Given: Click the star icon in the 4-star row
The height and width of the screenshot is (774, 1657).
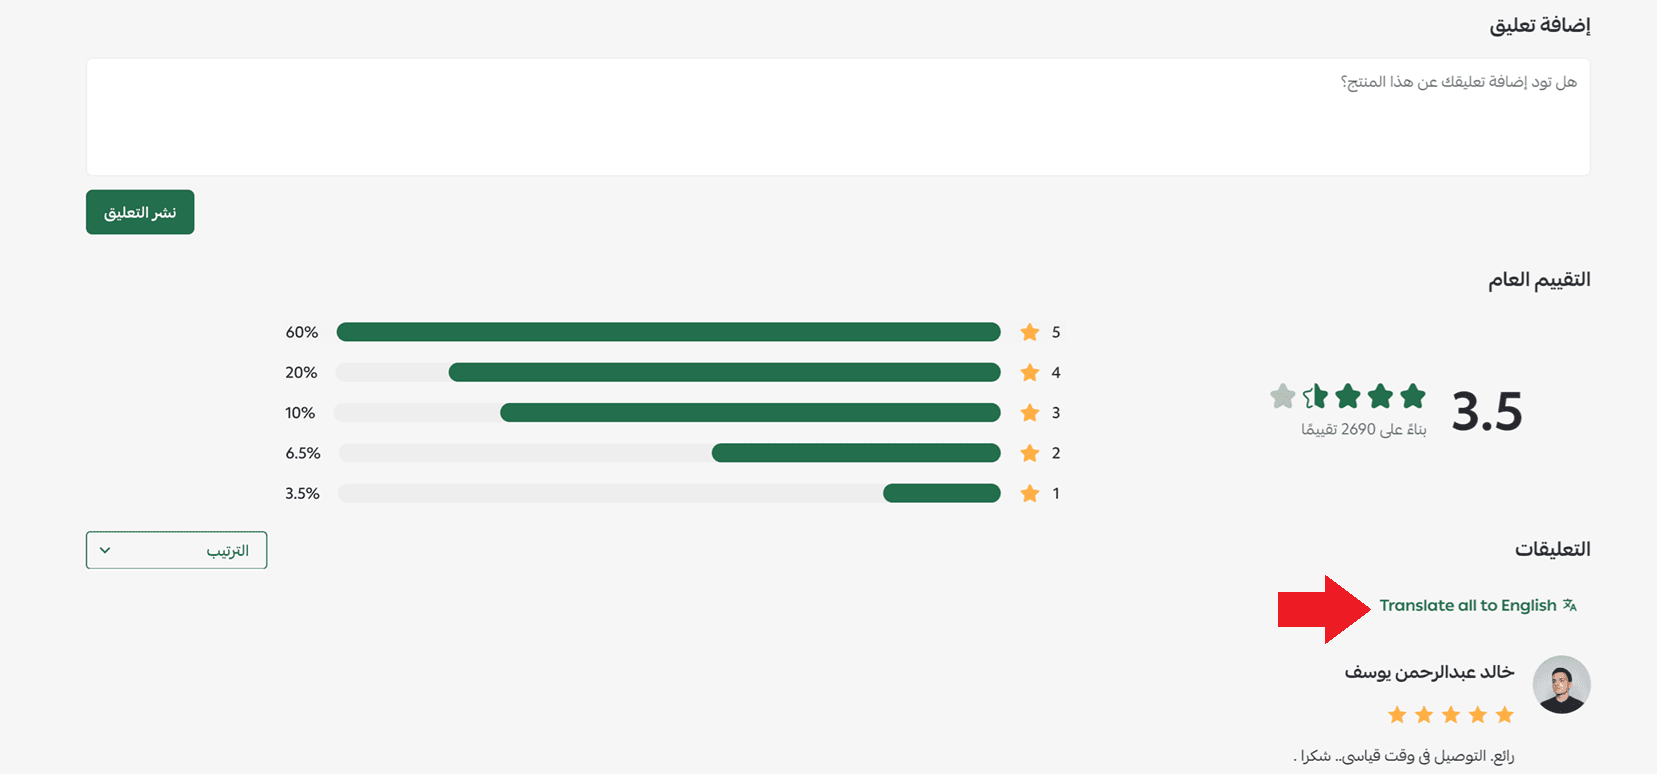Looking at the screenshot, I should 1029,373.
